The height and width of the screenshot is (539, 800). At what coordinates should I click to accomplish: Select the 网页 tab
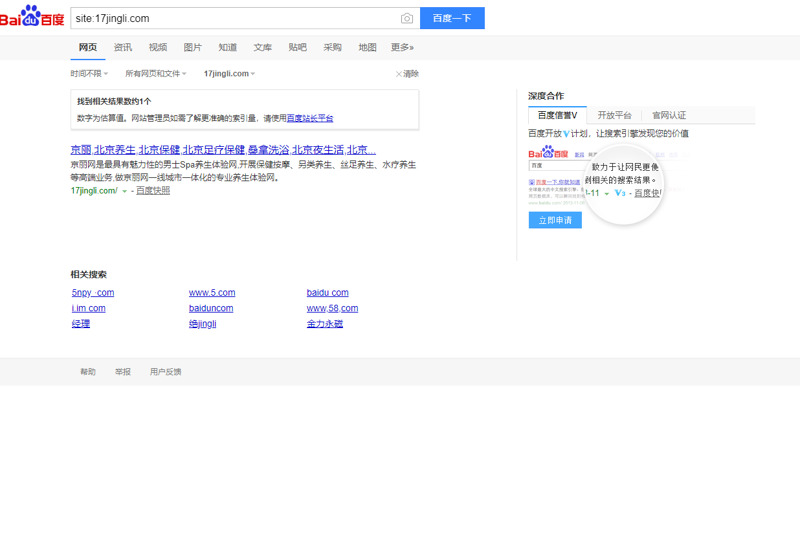pyautogui.click(x=88, y=47)
